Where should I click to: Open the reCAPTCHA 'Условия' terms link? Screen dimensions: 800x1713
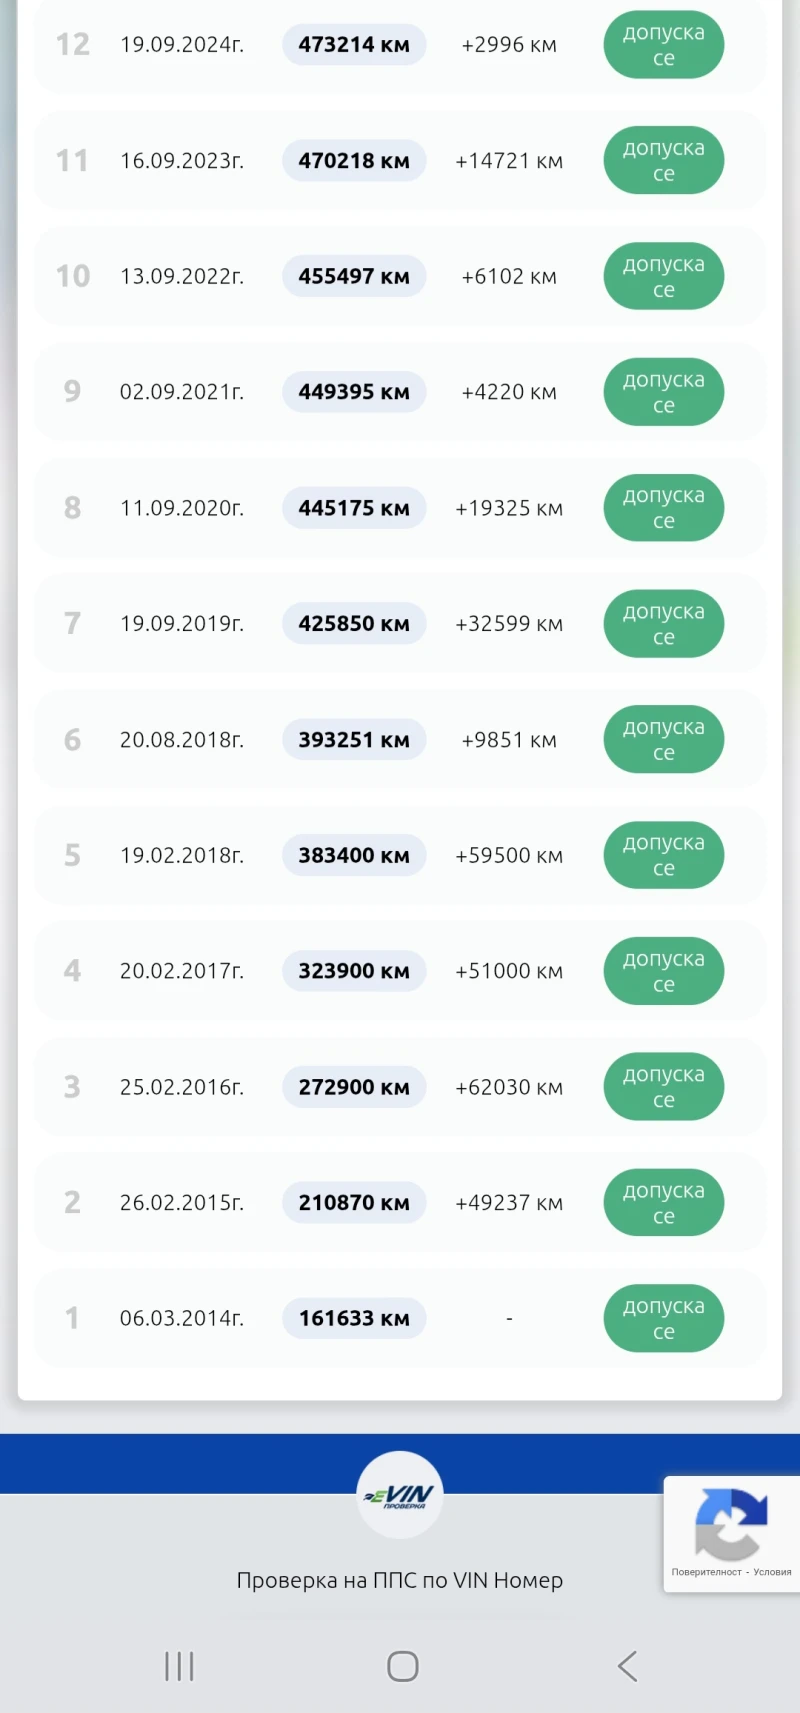[x=772, y=1572]
